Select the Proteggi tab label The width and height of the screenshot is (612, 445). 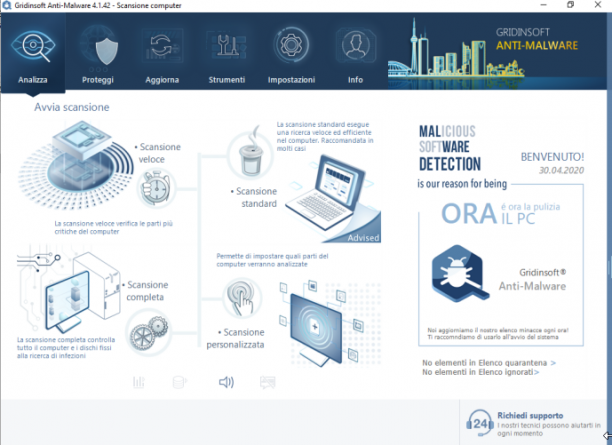pyautogui.click(x=98, y=80)
